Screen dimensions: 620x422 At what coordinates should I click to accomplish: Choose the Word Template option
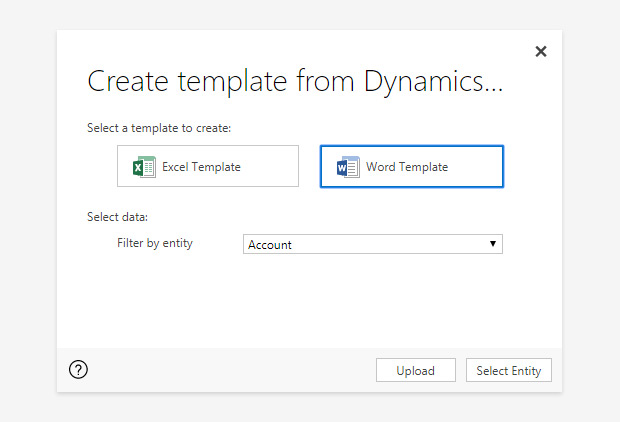click(412, 167)
